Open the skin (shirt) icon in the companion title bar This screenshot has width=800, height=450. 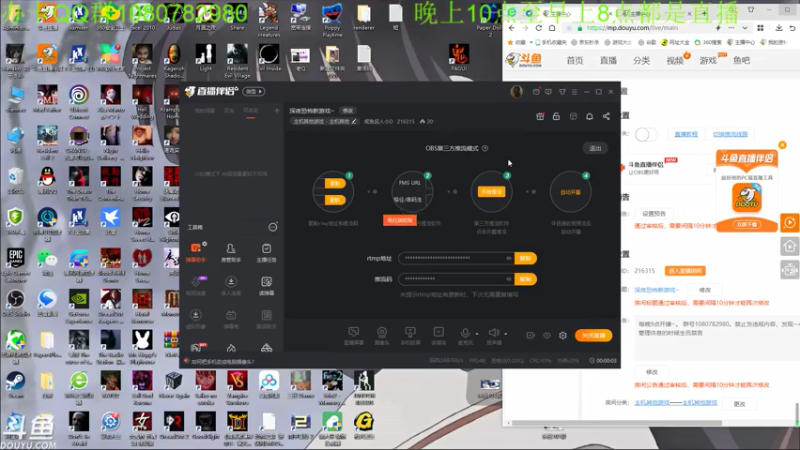click(562, 92)
